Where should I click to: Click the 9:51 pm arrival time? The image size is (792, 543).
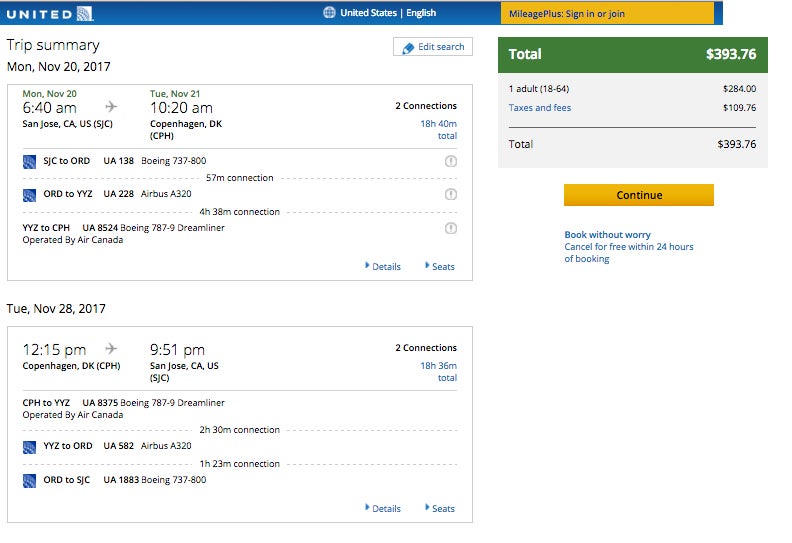click(x=177, y=350)
